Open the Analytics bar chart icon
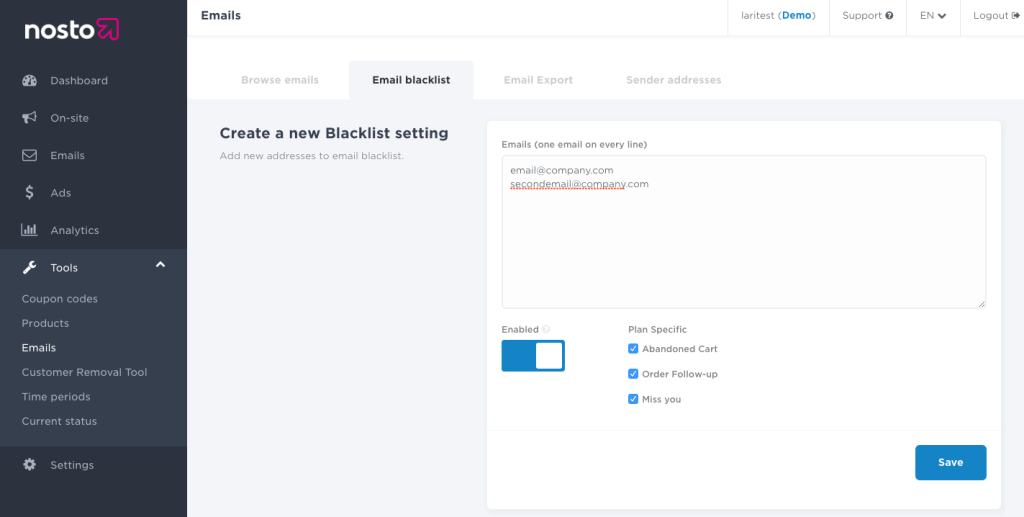This screenshot has height=517, width=1024. (29, 230)
